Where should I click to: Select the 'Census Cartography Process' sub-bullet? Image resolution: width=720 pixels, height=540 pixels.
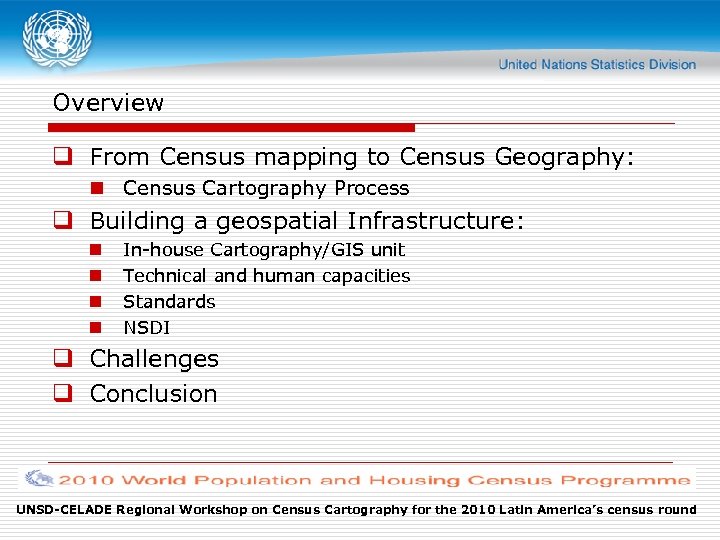[266, 188]
